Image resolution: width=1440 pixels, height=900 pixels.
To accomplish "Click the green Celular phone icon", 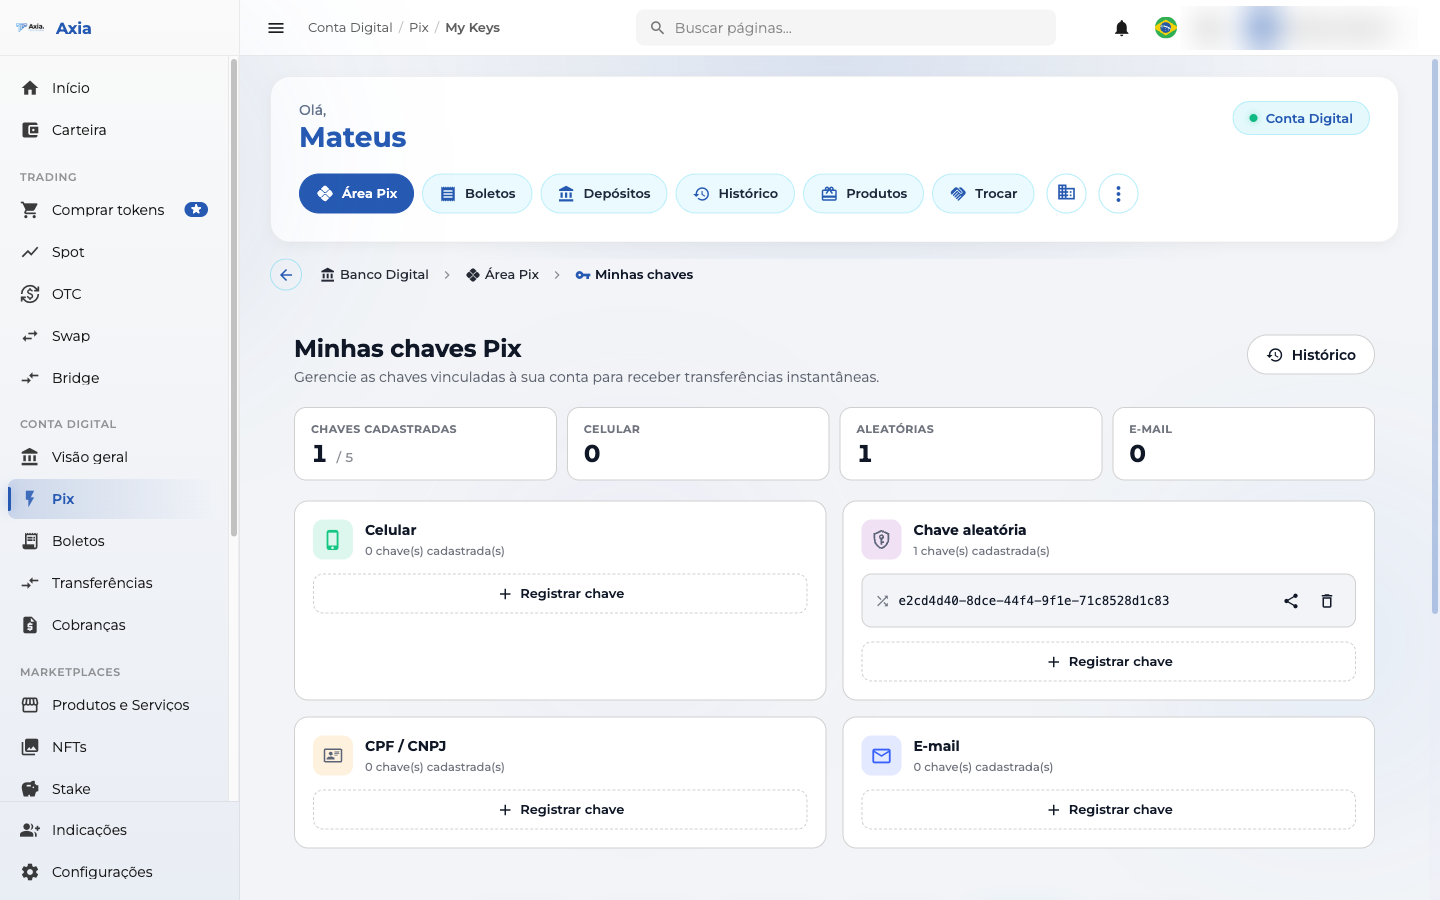I will (333, 540).
